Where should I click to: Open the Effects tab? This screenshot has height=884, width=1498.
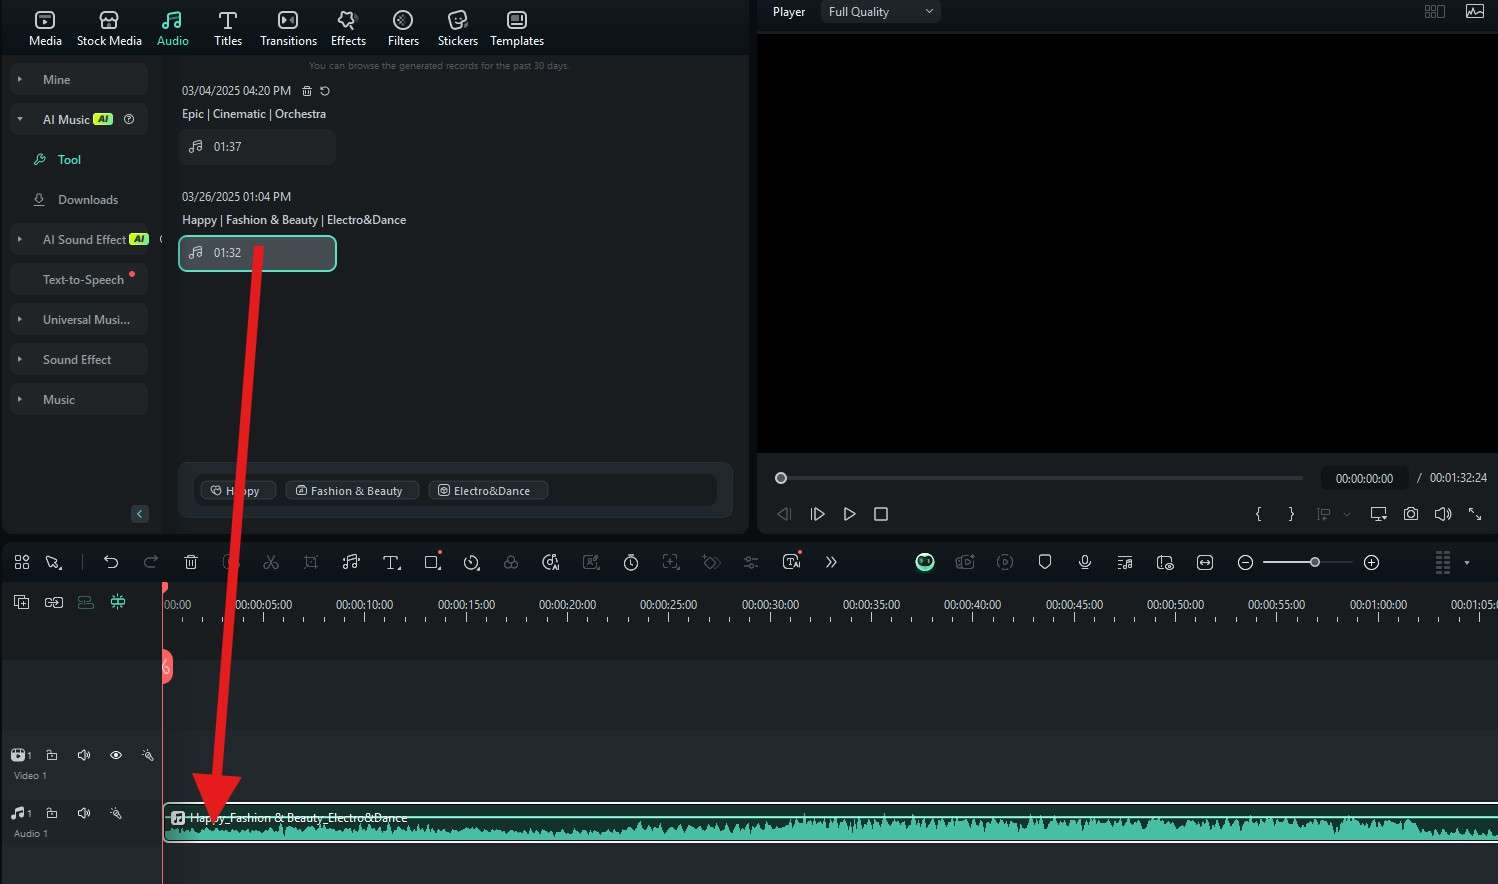[348, 28]
